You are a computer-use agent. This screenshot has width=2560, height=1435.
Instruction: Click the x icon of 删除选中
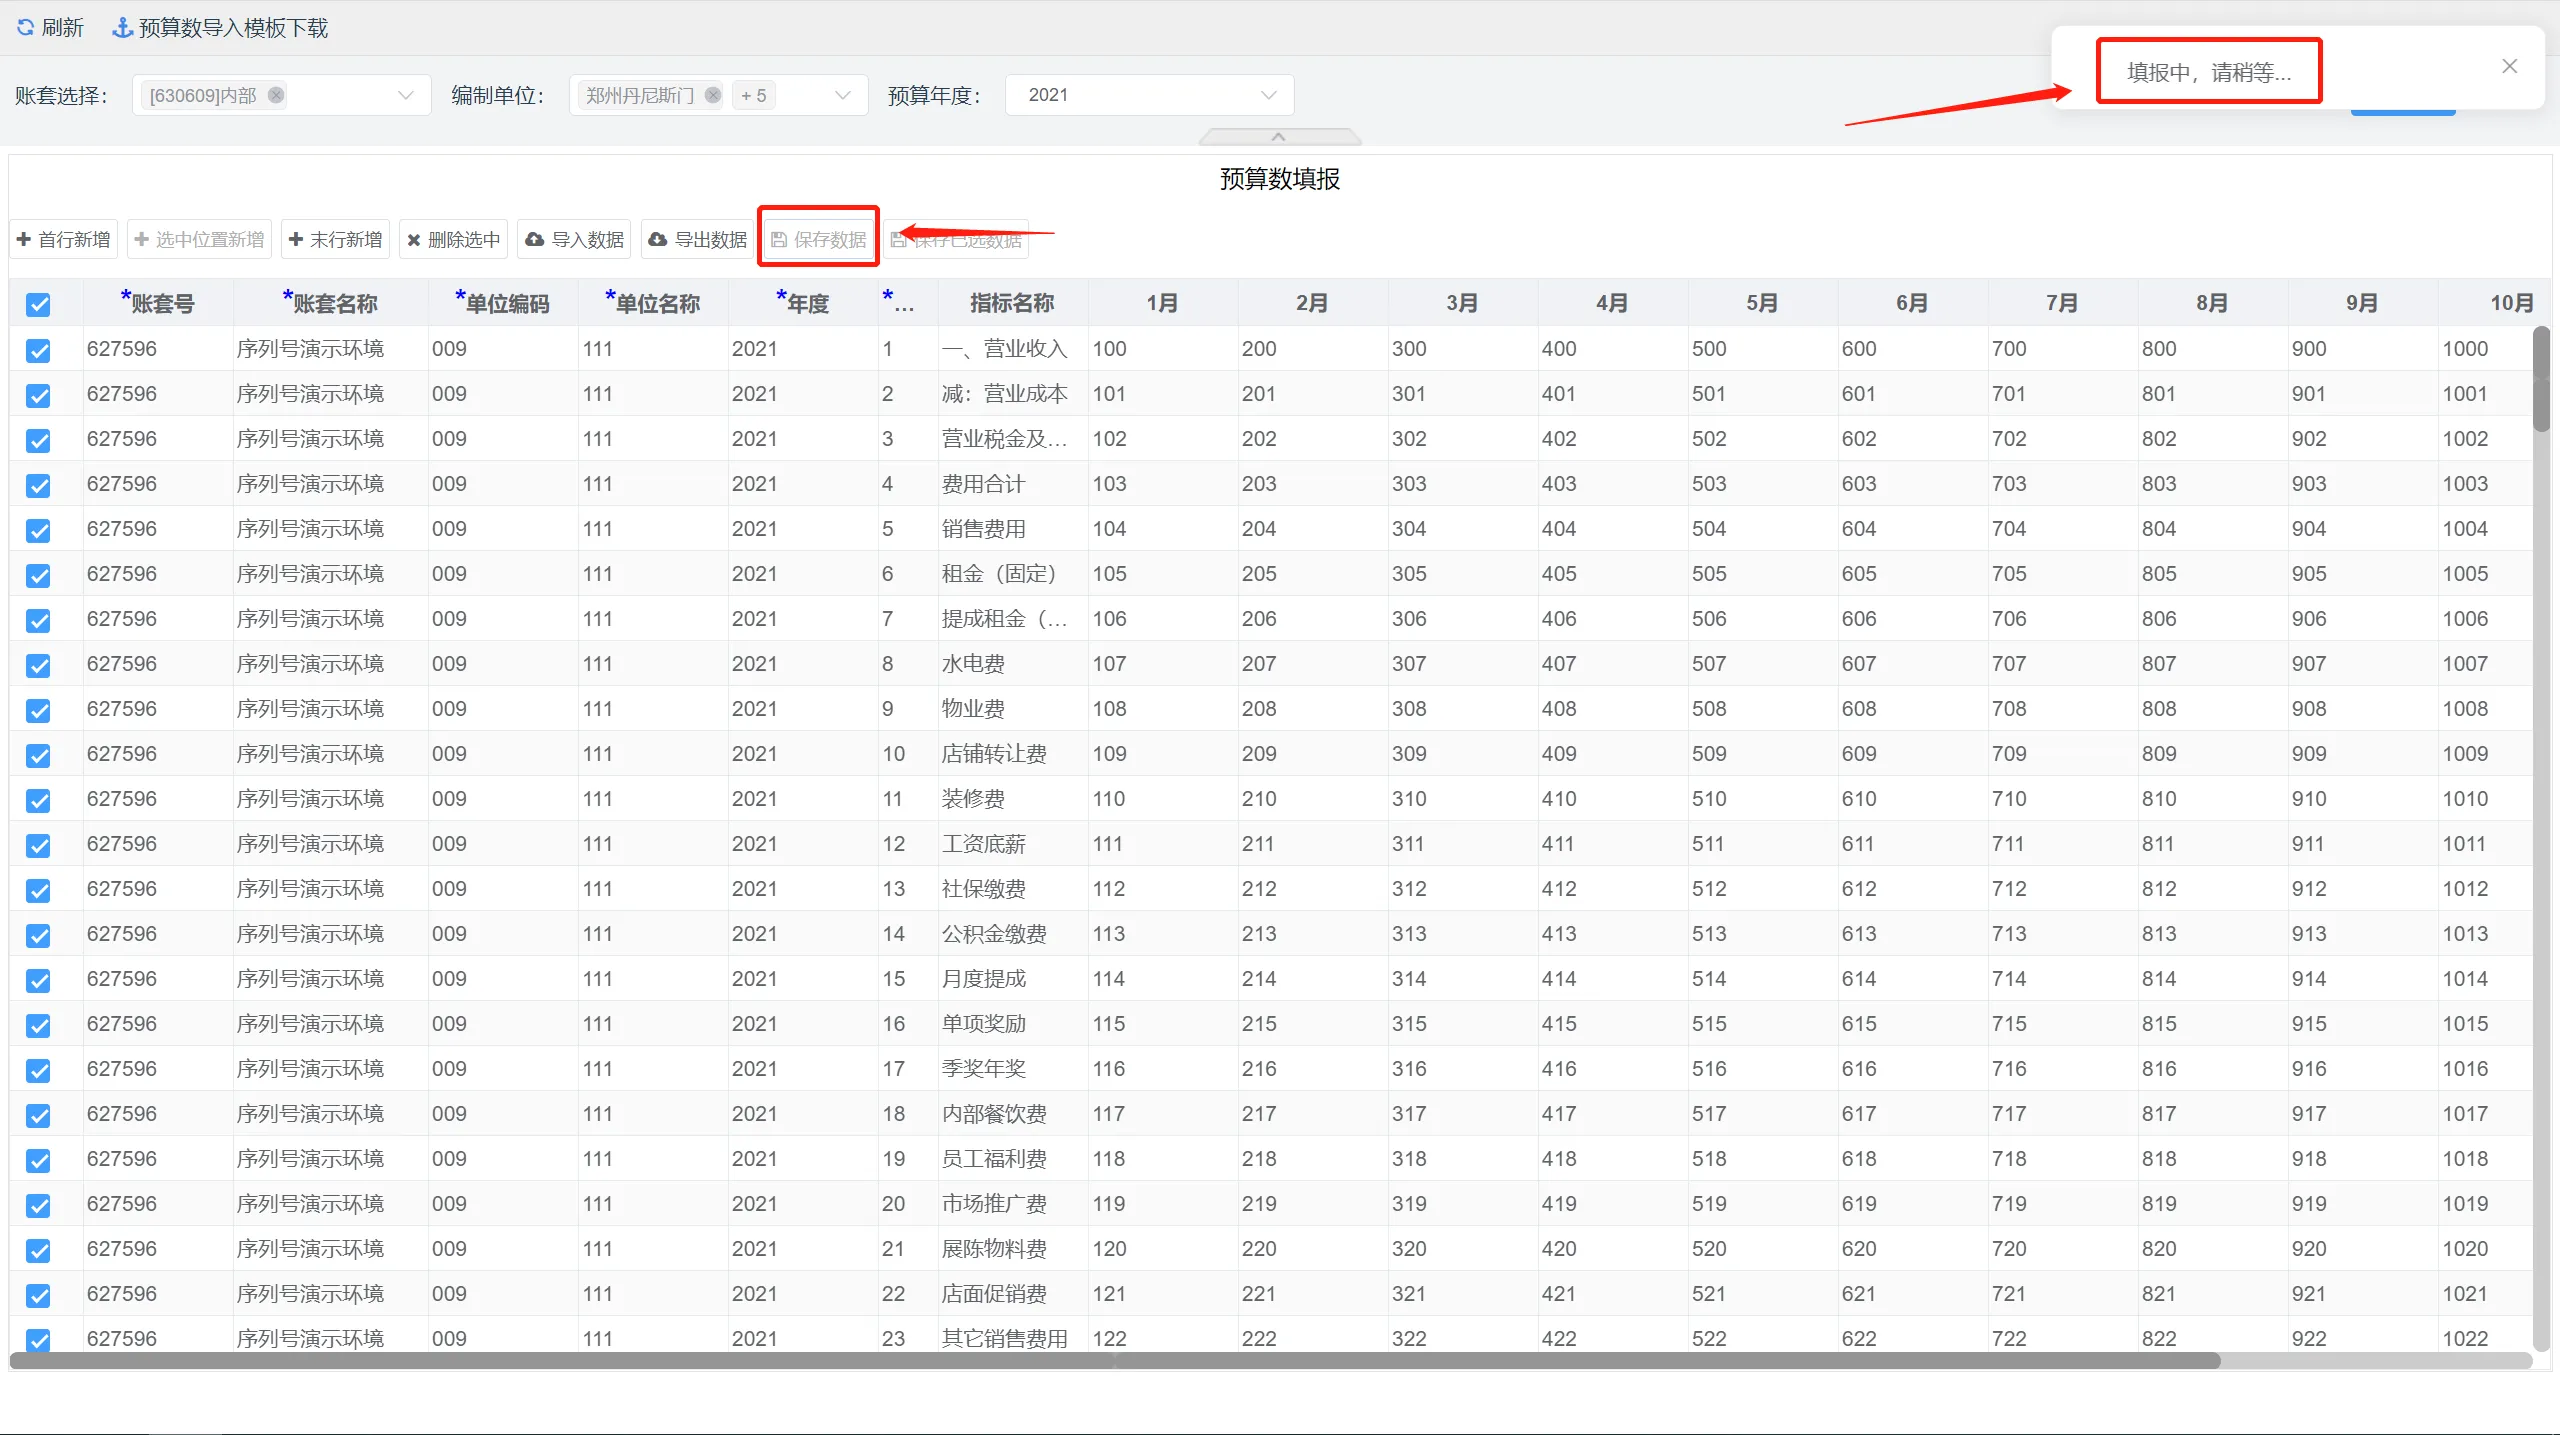coord(414,240)
